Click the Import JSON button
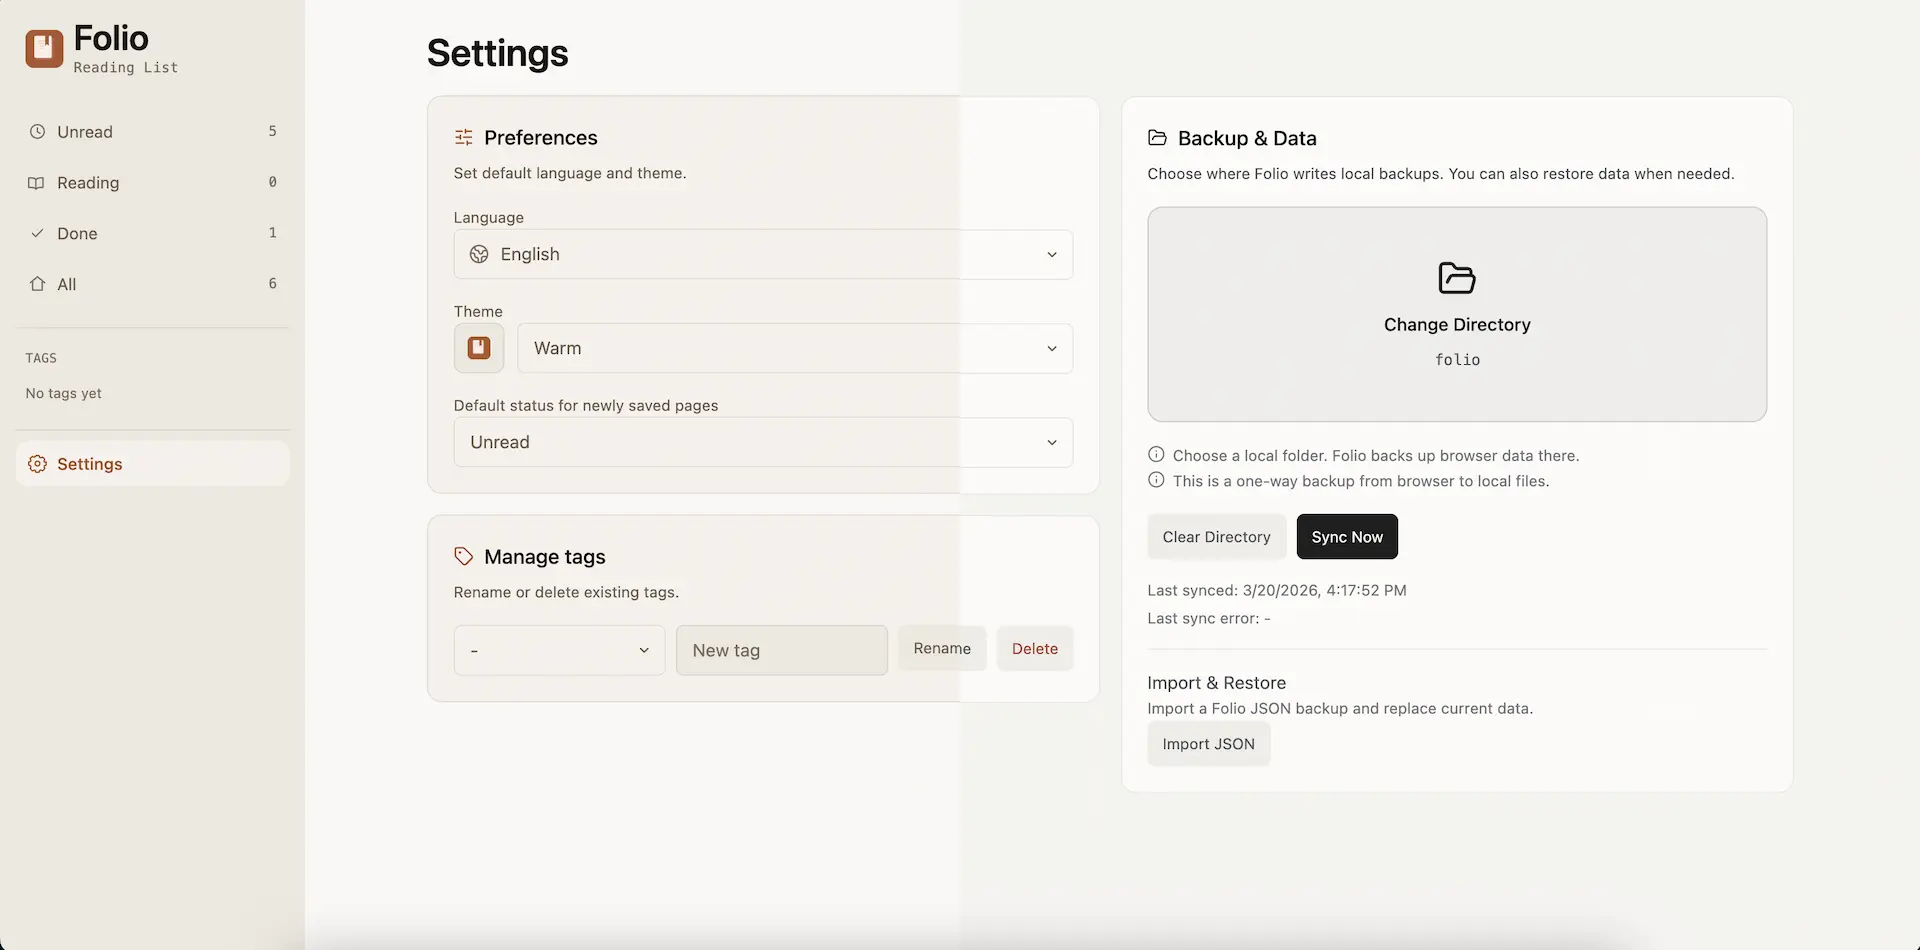 1208,744
